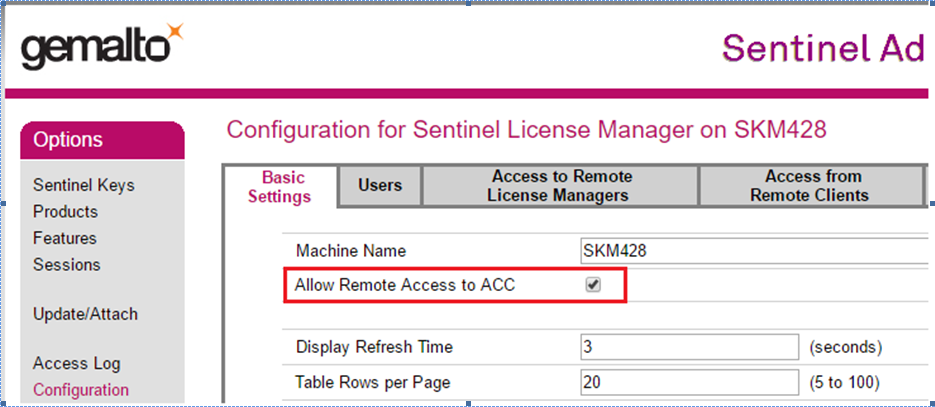Click the Options sidebar header
This screenshot has height=407, width=935.
pyautogui.click(x=102, y=140)
